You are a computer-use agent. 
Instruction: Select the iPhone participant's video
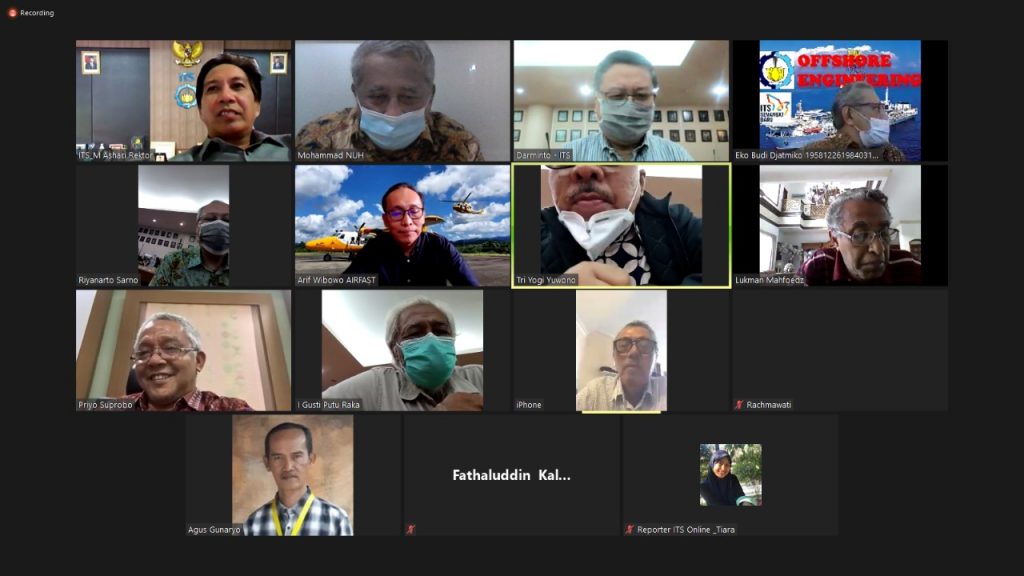tap(621, 350)
